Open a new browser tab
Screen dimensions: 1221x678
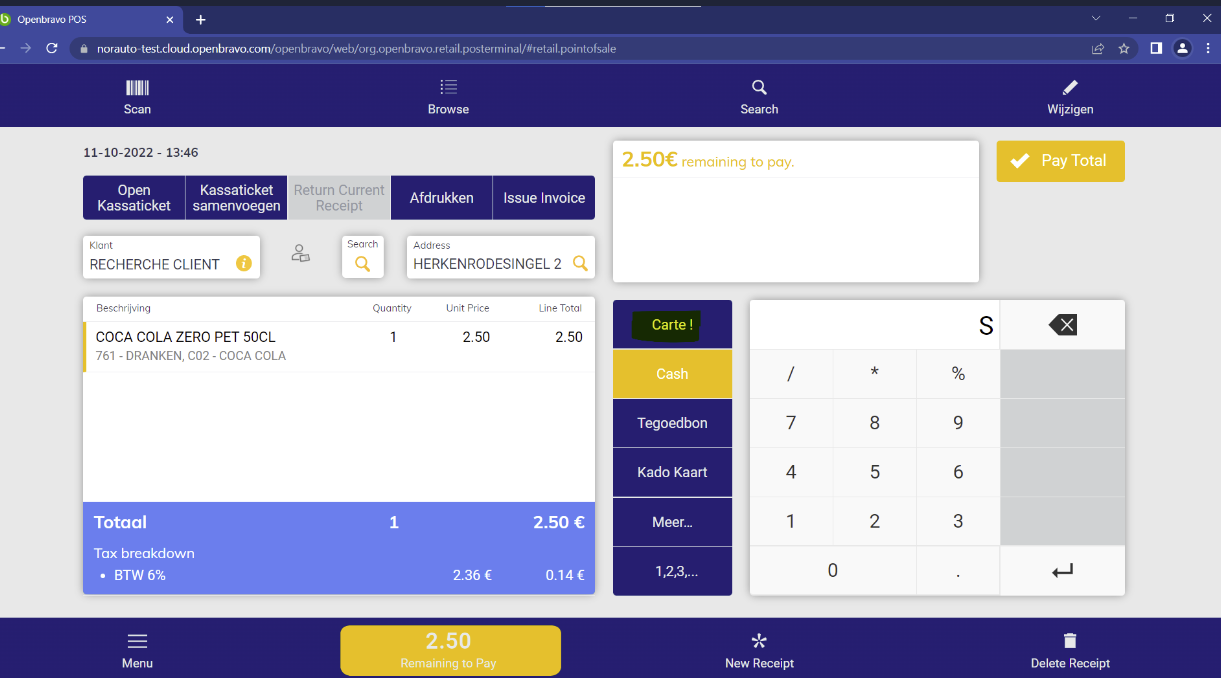pos(200,19)
